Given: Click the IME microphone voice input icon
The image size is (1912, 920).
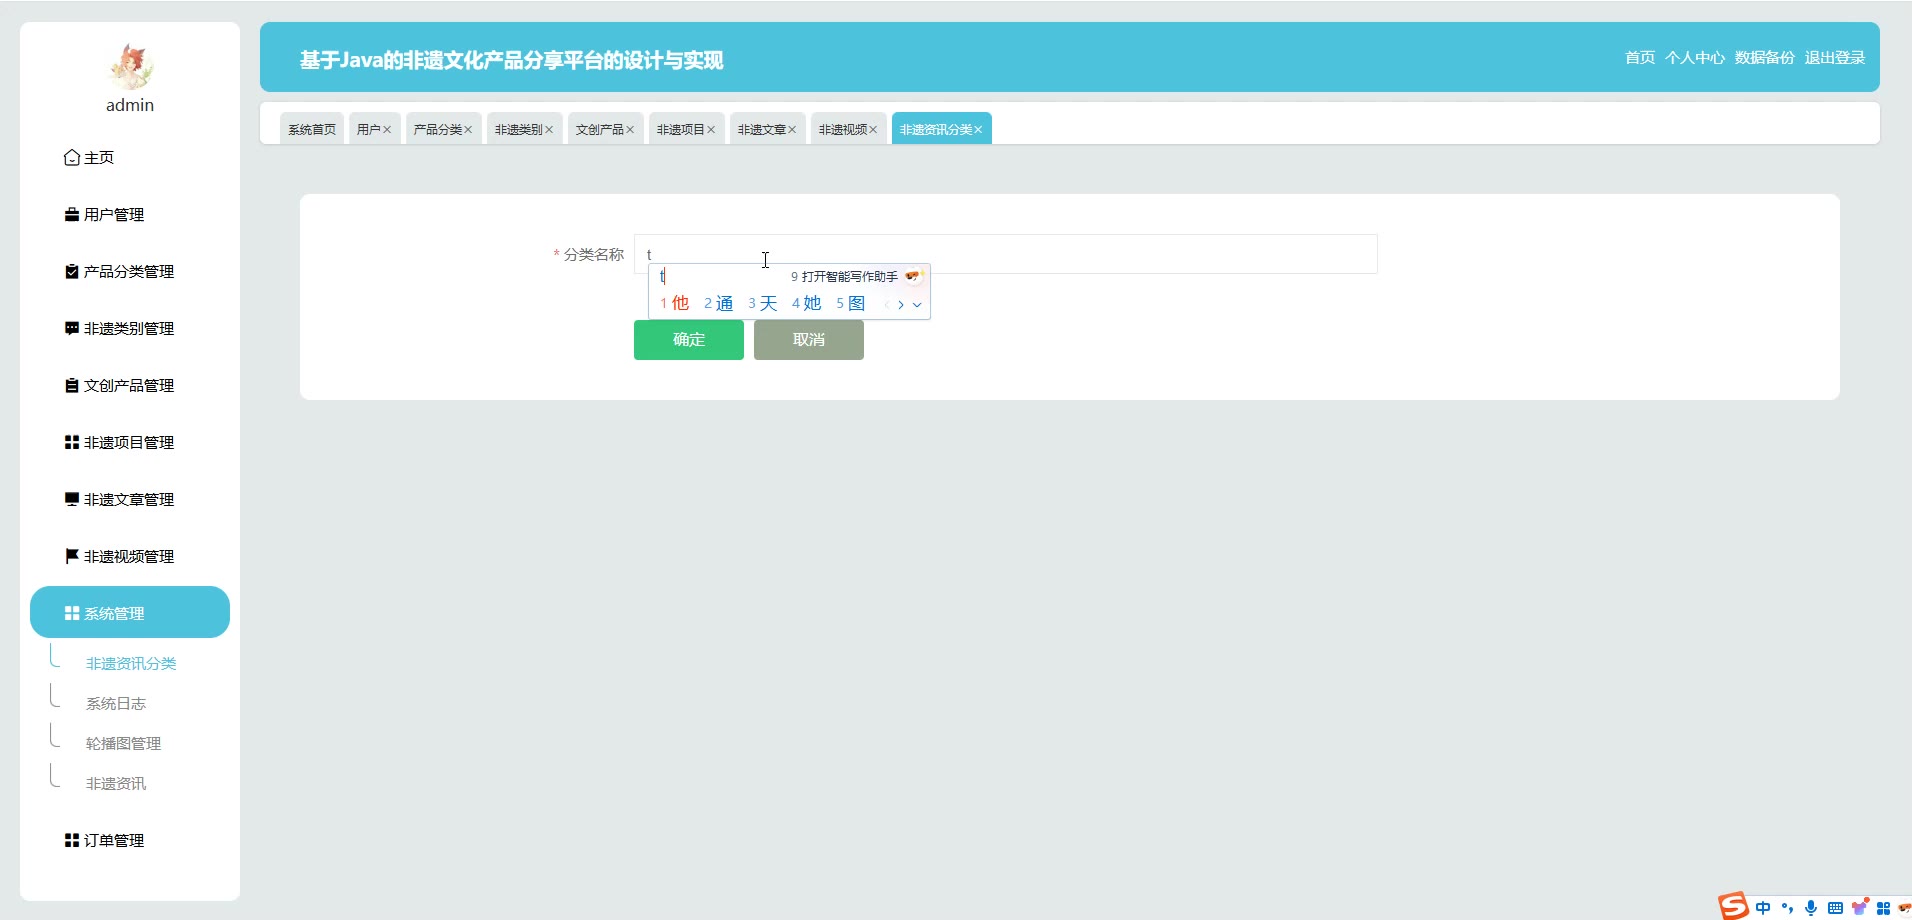Looking at the screenshot, I should (x=1811, y=908).
